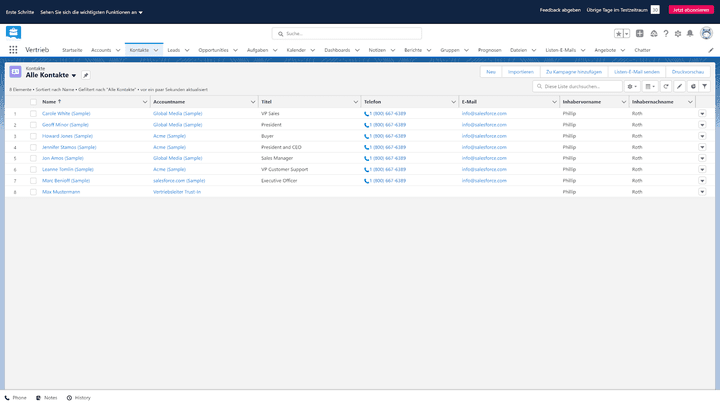Click the refresh list button

[x=666, y=87]
